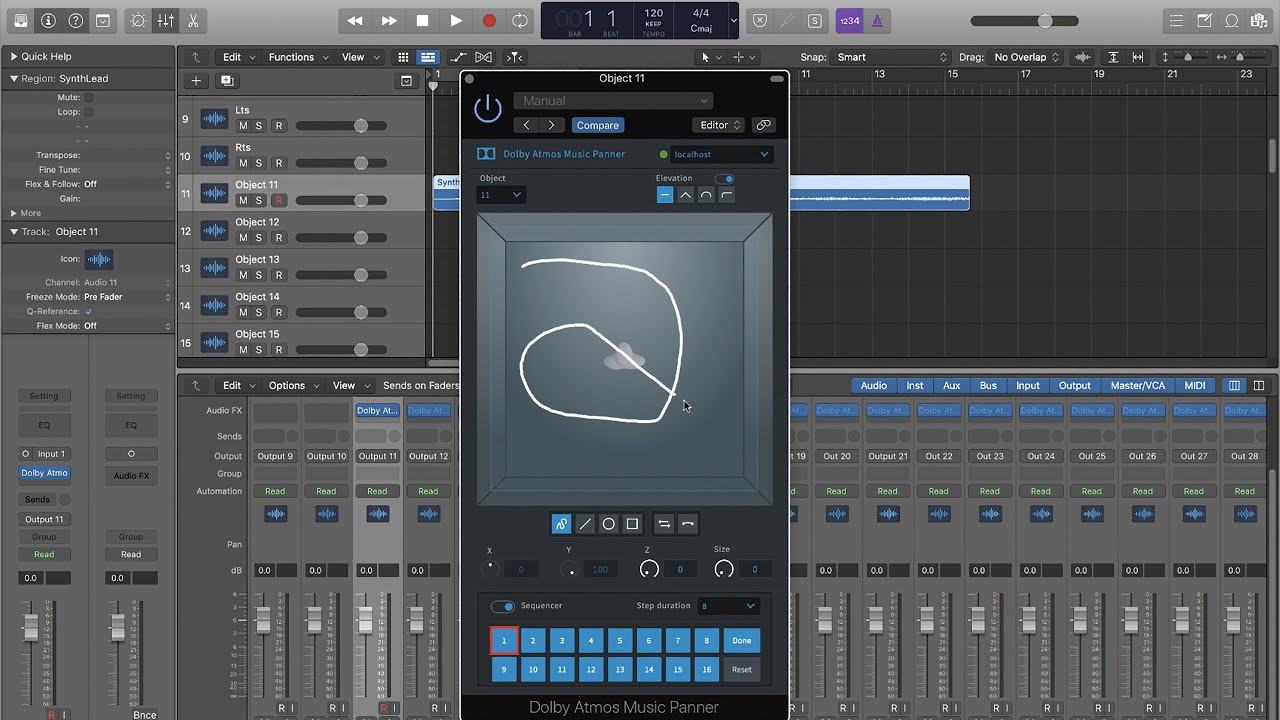Toggle the Mixer faders icon
1280x720 pixels.
point(166,20)
